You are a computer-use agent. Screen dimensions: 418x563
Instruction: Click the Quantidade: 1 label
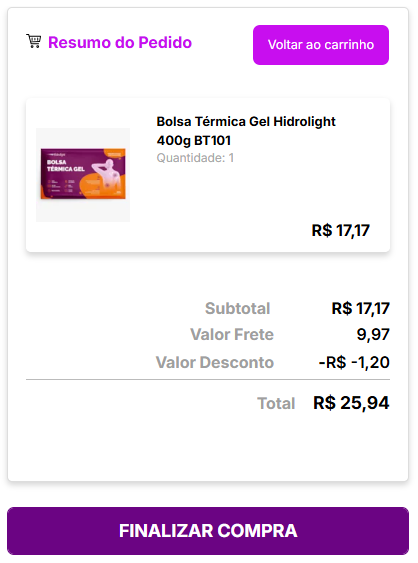(195, 158)
